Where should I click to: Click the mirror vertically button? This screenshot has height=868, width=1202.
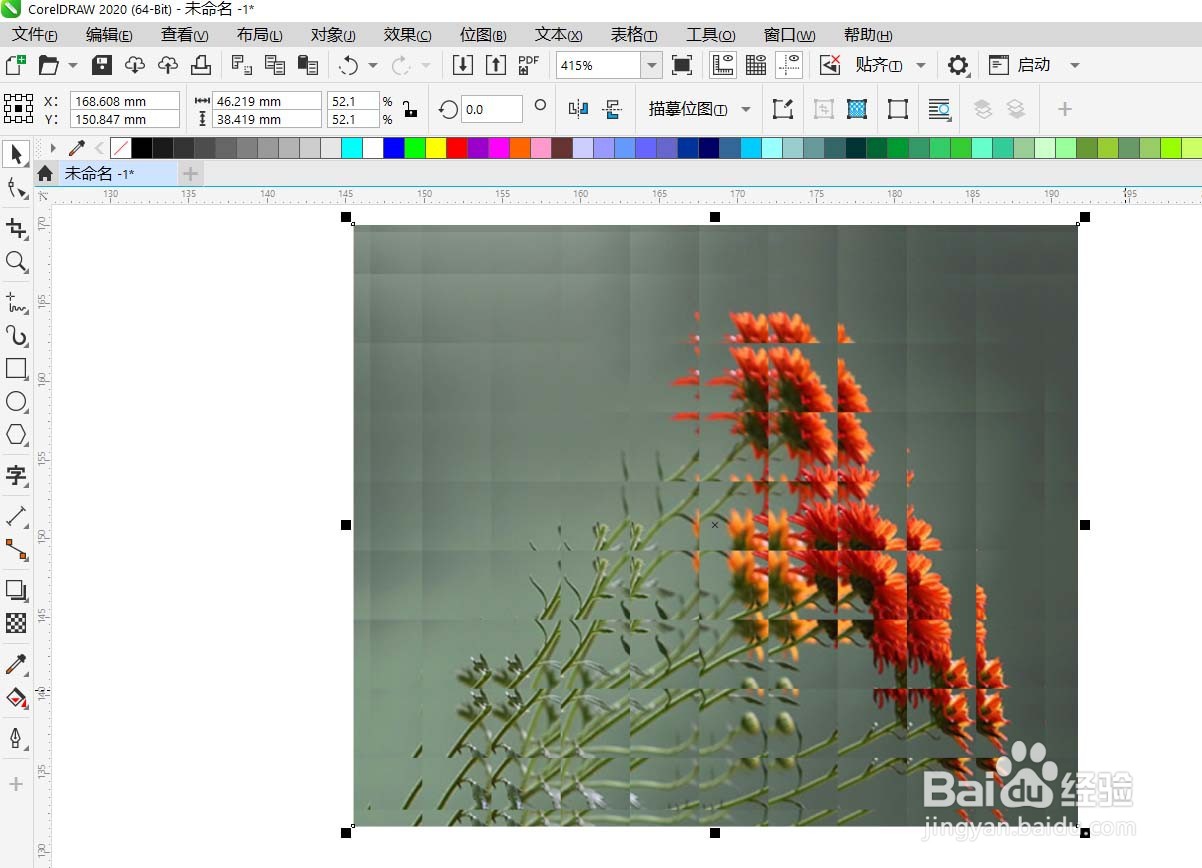[x=614, y=108]
